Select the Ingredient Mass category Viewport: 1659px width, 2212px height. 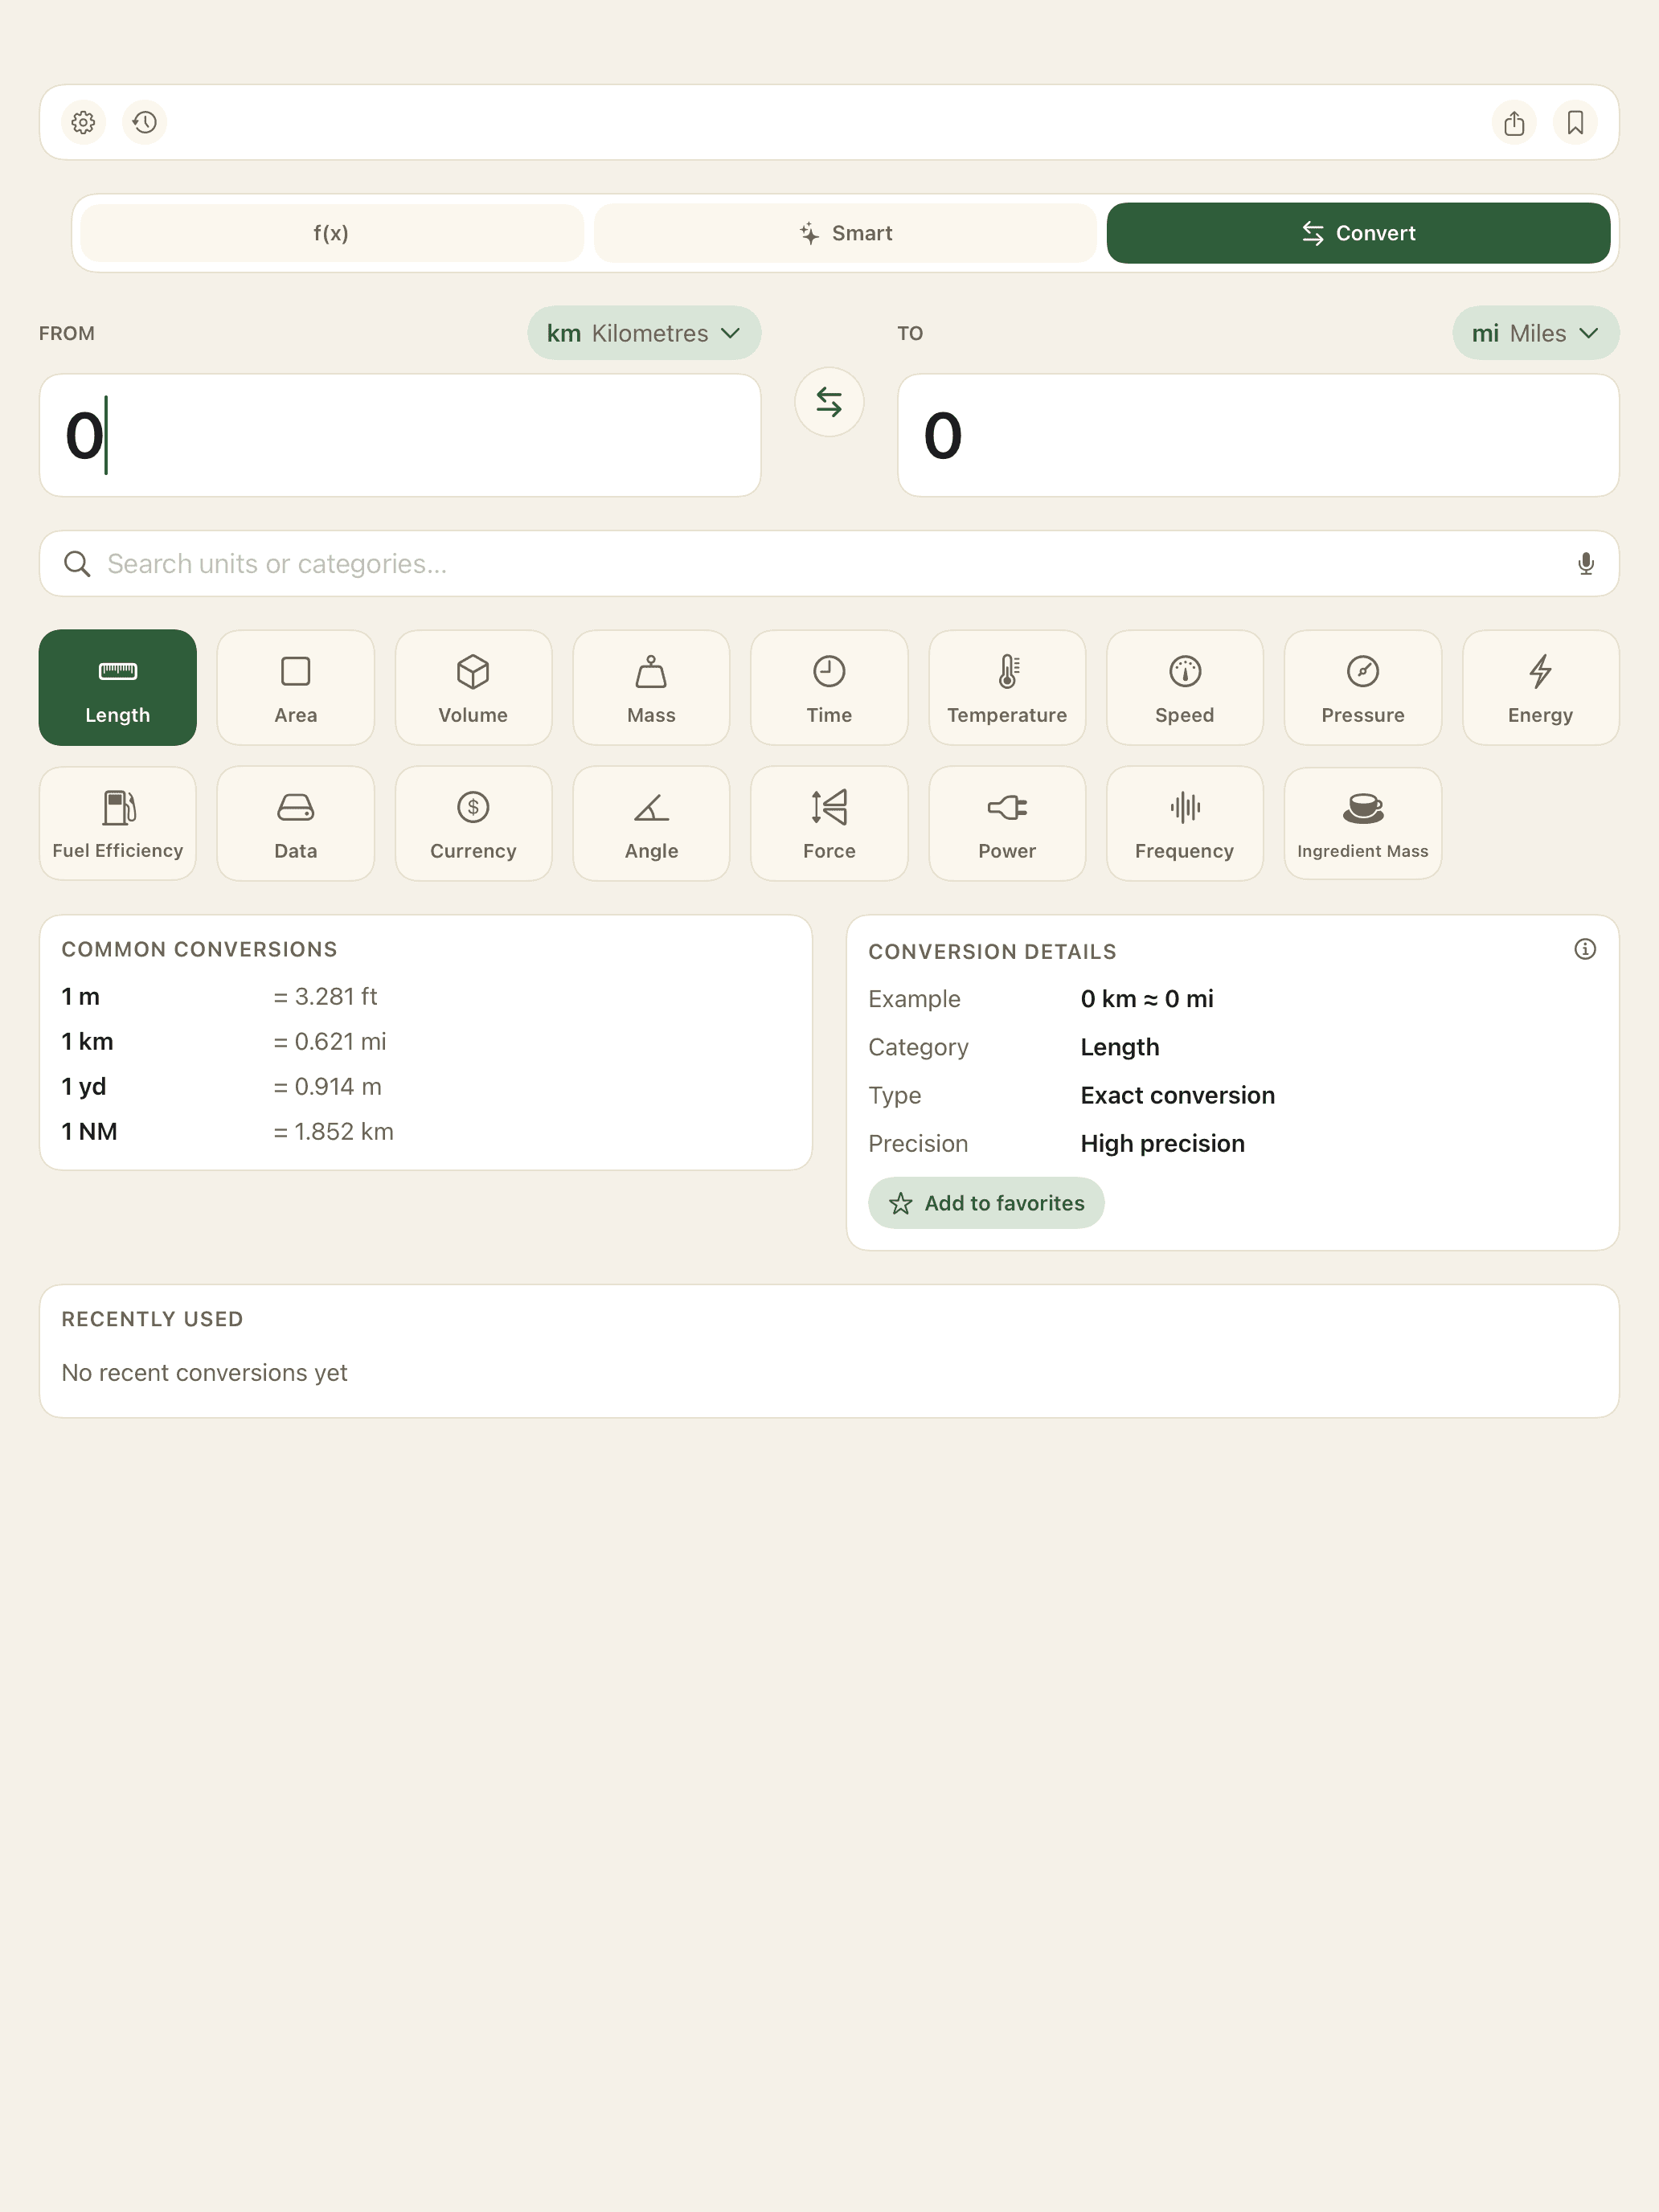1363,823
